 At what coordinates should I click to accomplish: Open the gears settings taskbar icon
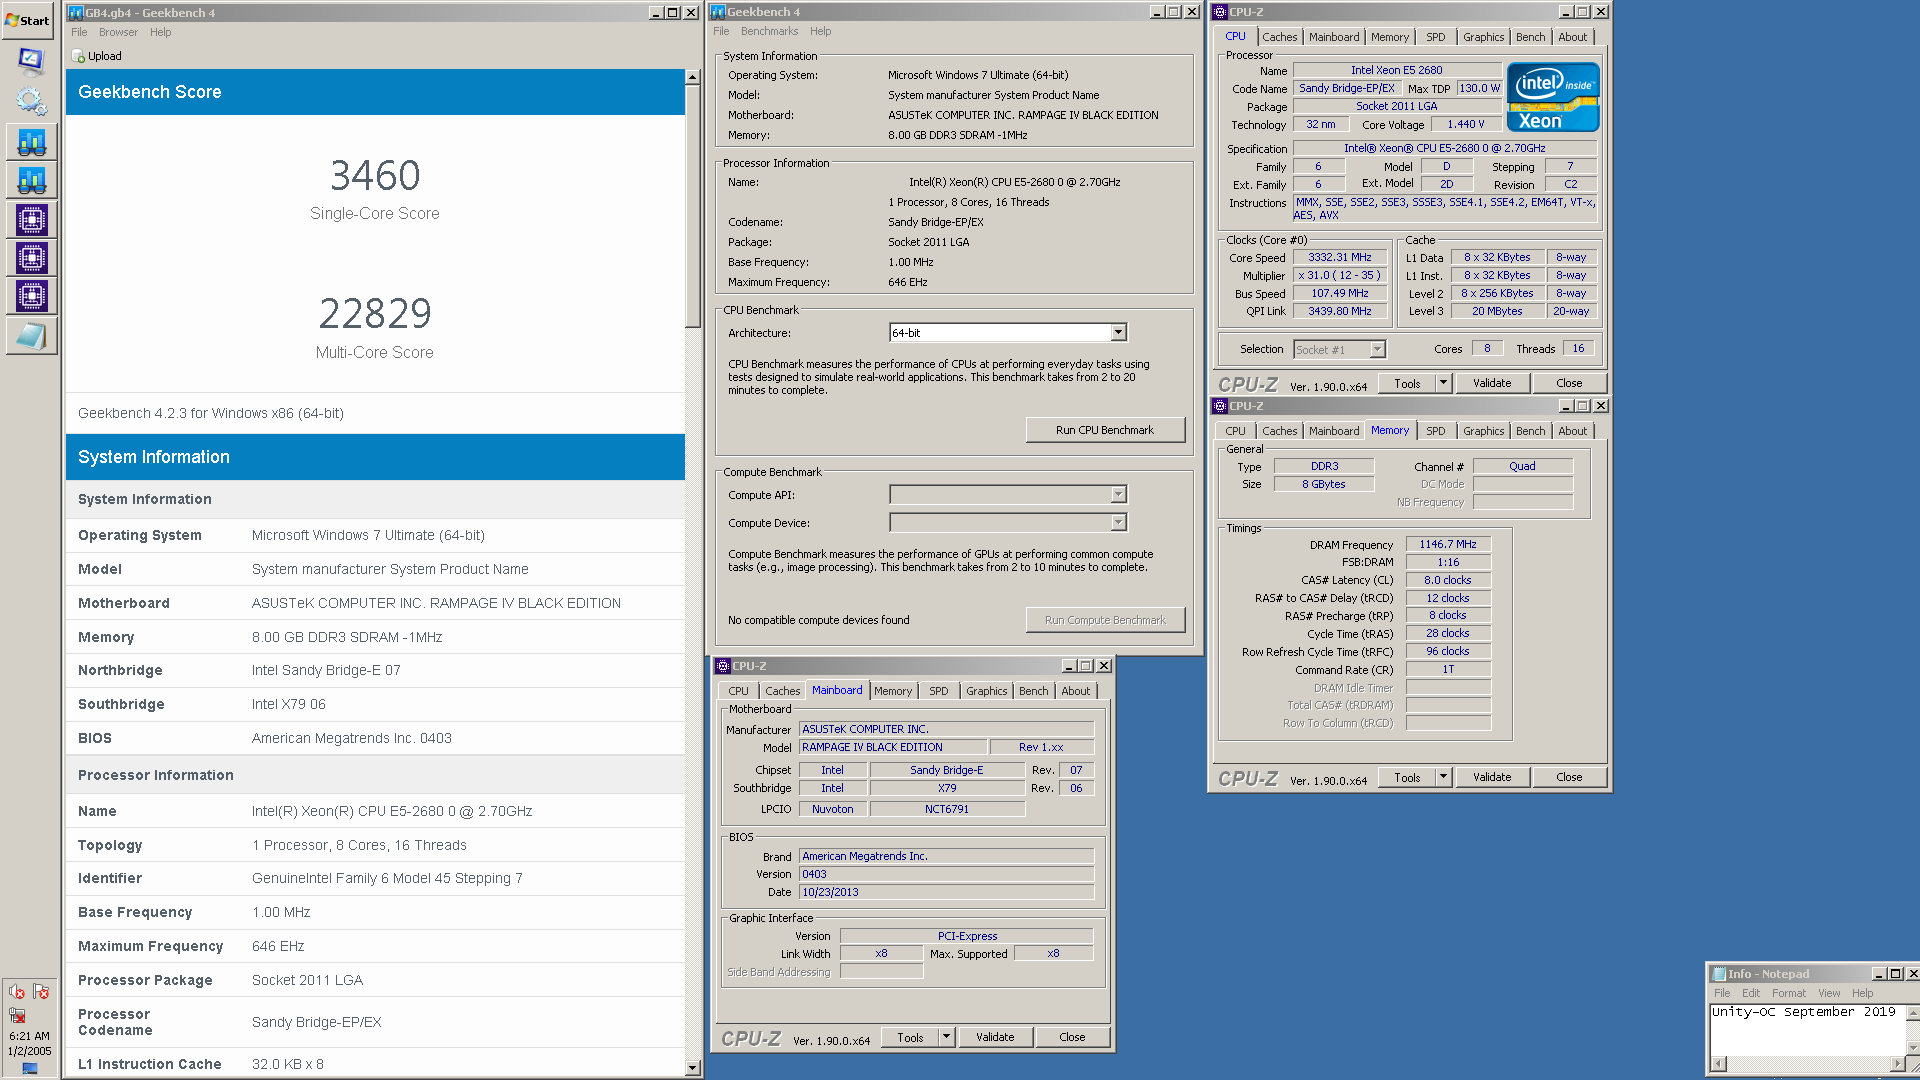tap(31, 101)
